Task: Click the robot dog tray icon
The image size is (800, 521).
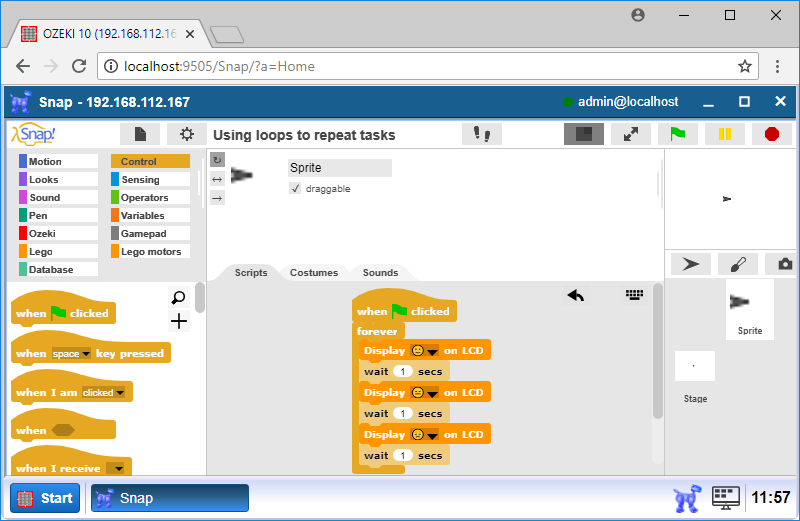Action: pyautogui.click(x=686, y=498)
